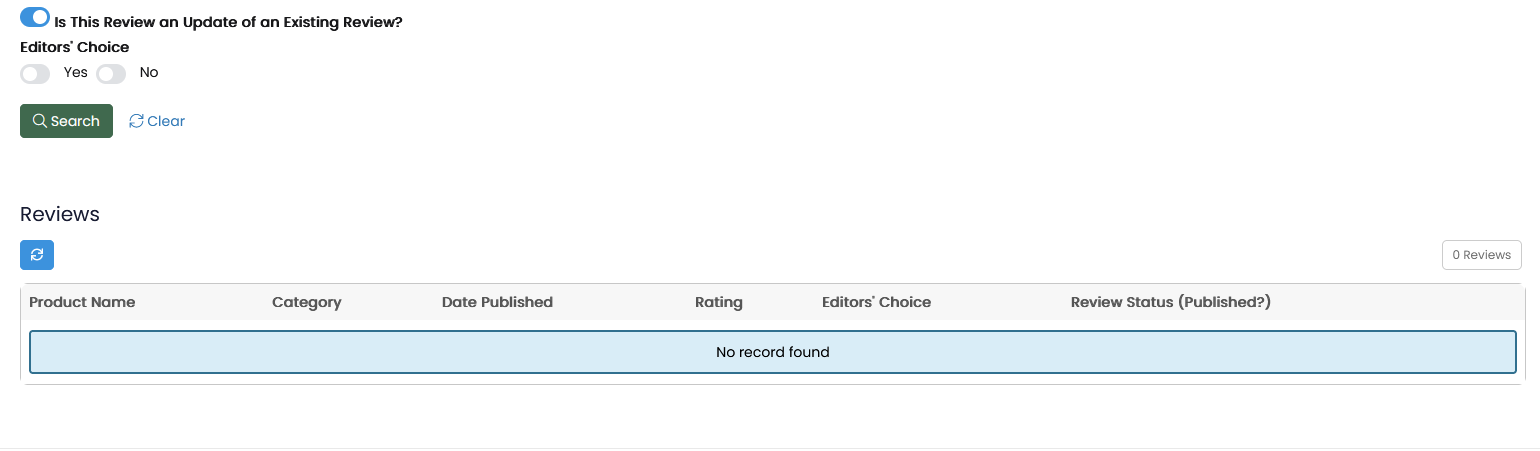Click the No label under Editors' Choice
Image resolution: width=1540 pixels, height=451 pixels.
(149, 72)
